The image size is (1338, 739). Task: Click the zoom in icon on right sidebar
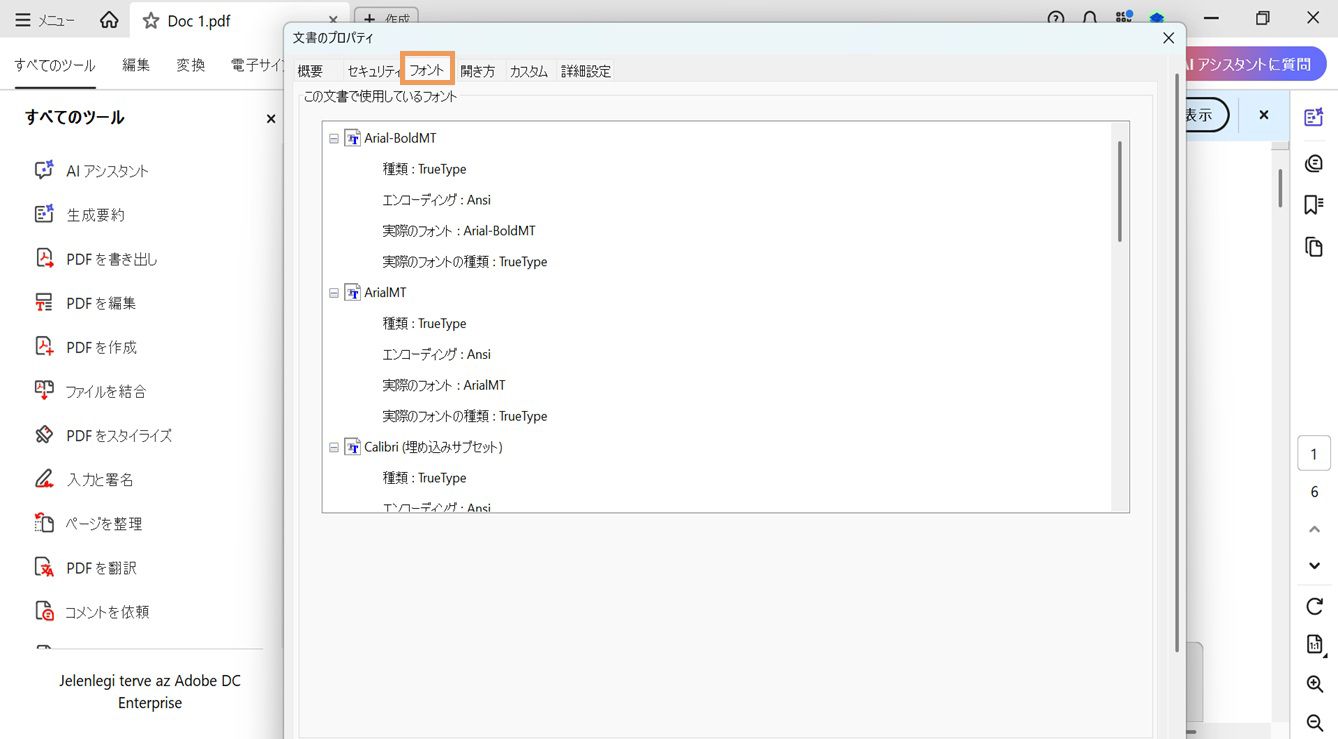pyautogui.click(x=1314, y=684)
